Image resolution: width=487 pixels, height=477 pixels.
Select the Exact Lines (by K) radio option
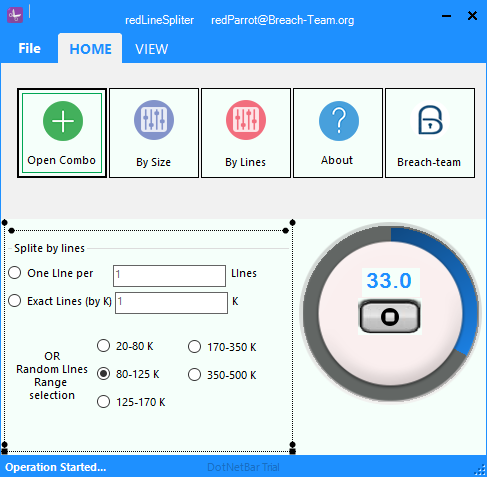(x=15, y=301)
